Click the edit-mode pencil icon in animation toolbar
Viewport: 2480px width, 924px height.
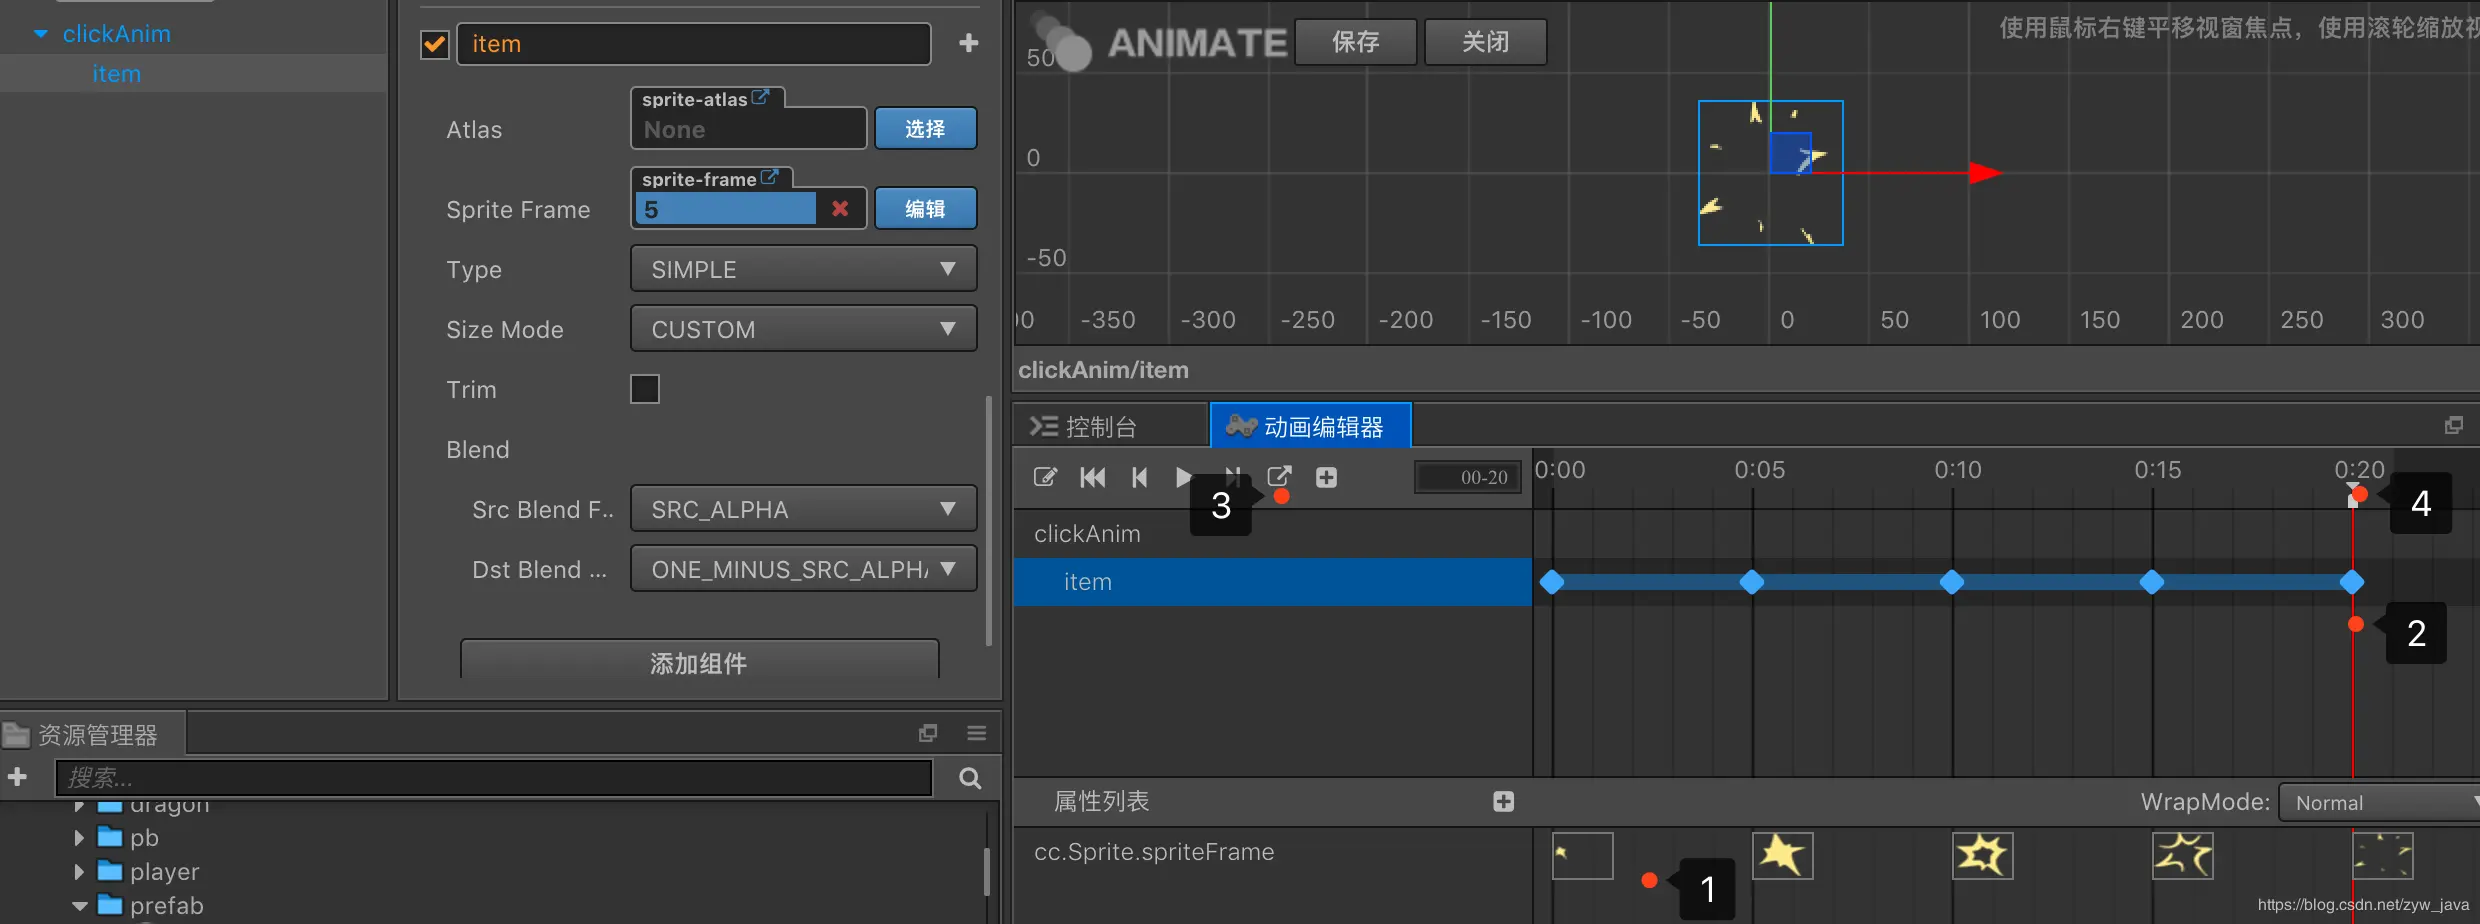(1045, 477)
